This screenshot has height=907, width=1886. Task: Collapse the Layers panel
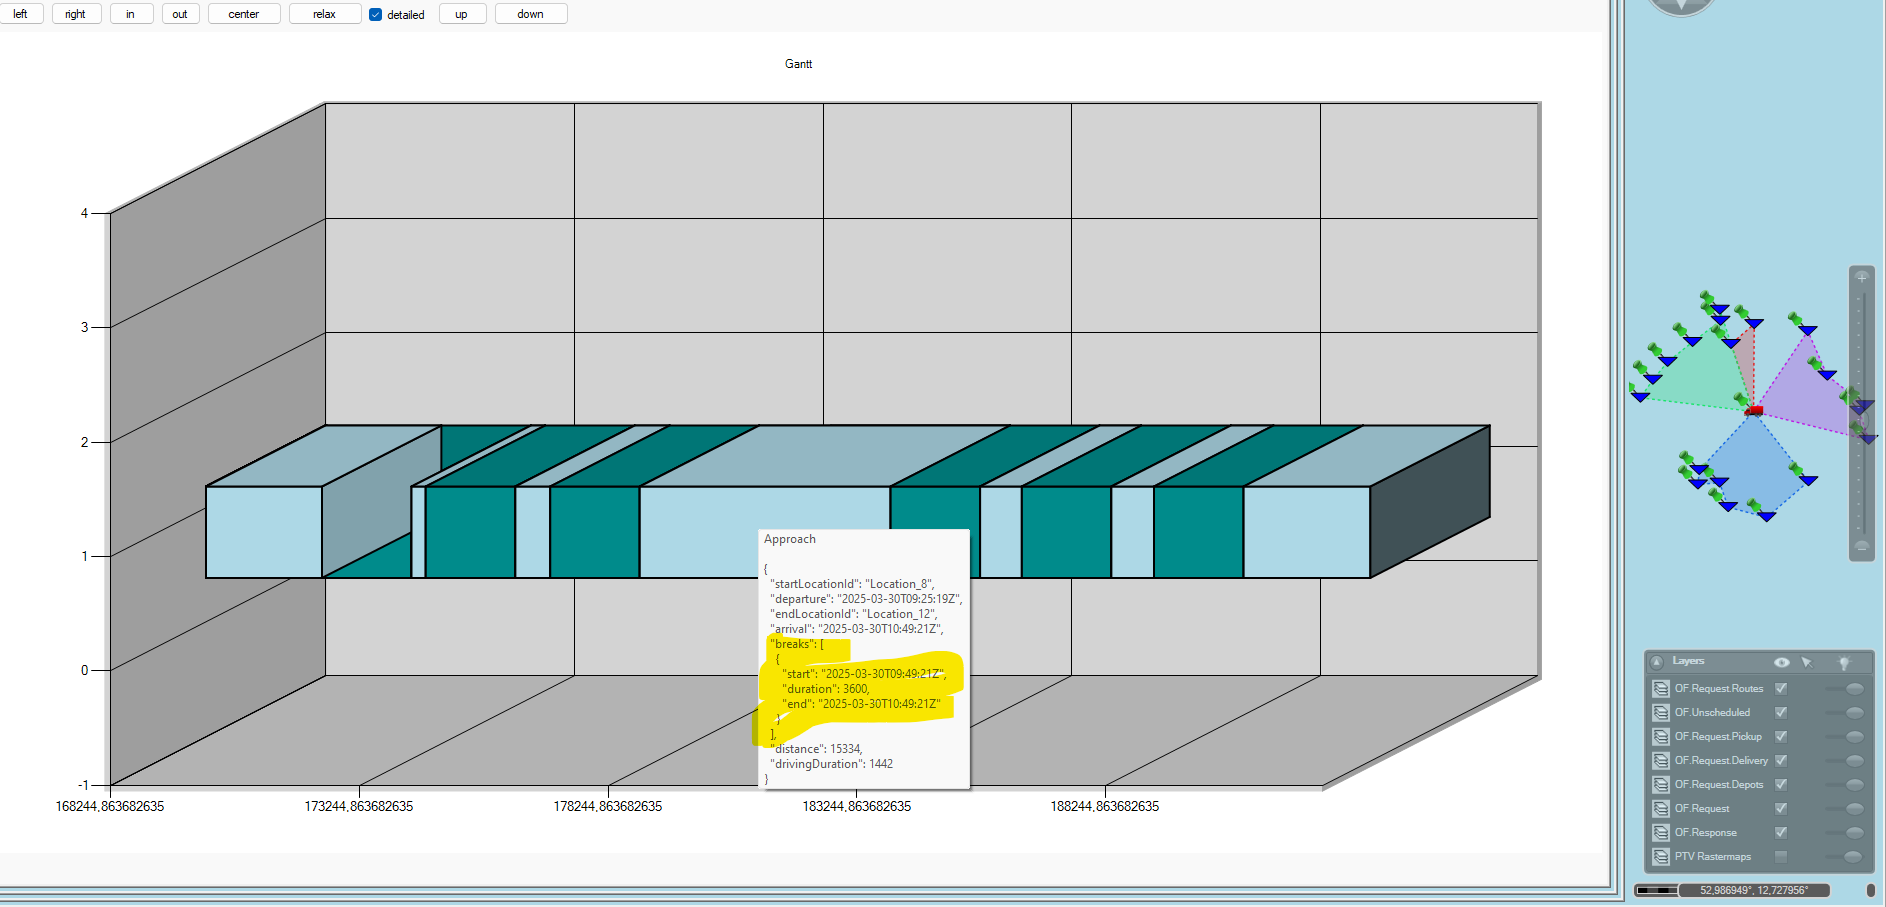click(x=1657, y=662)
